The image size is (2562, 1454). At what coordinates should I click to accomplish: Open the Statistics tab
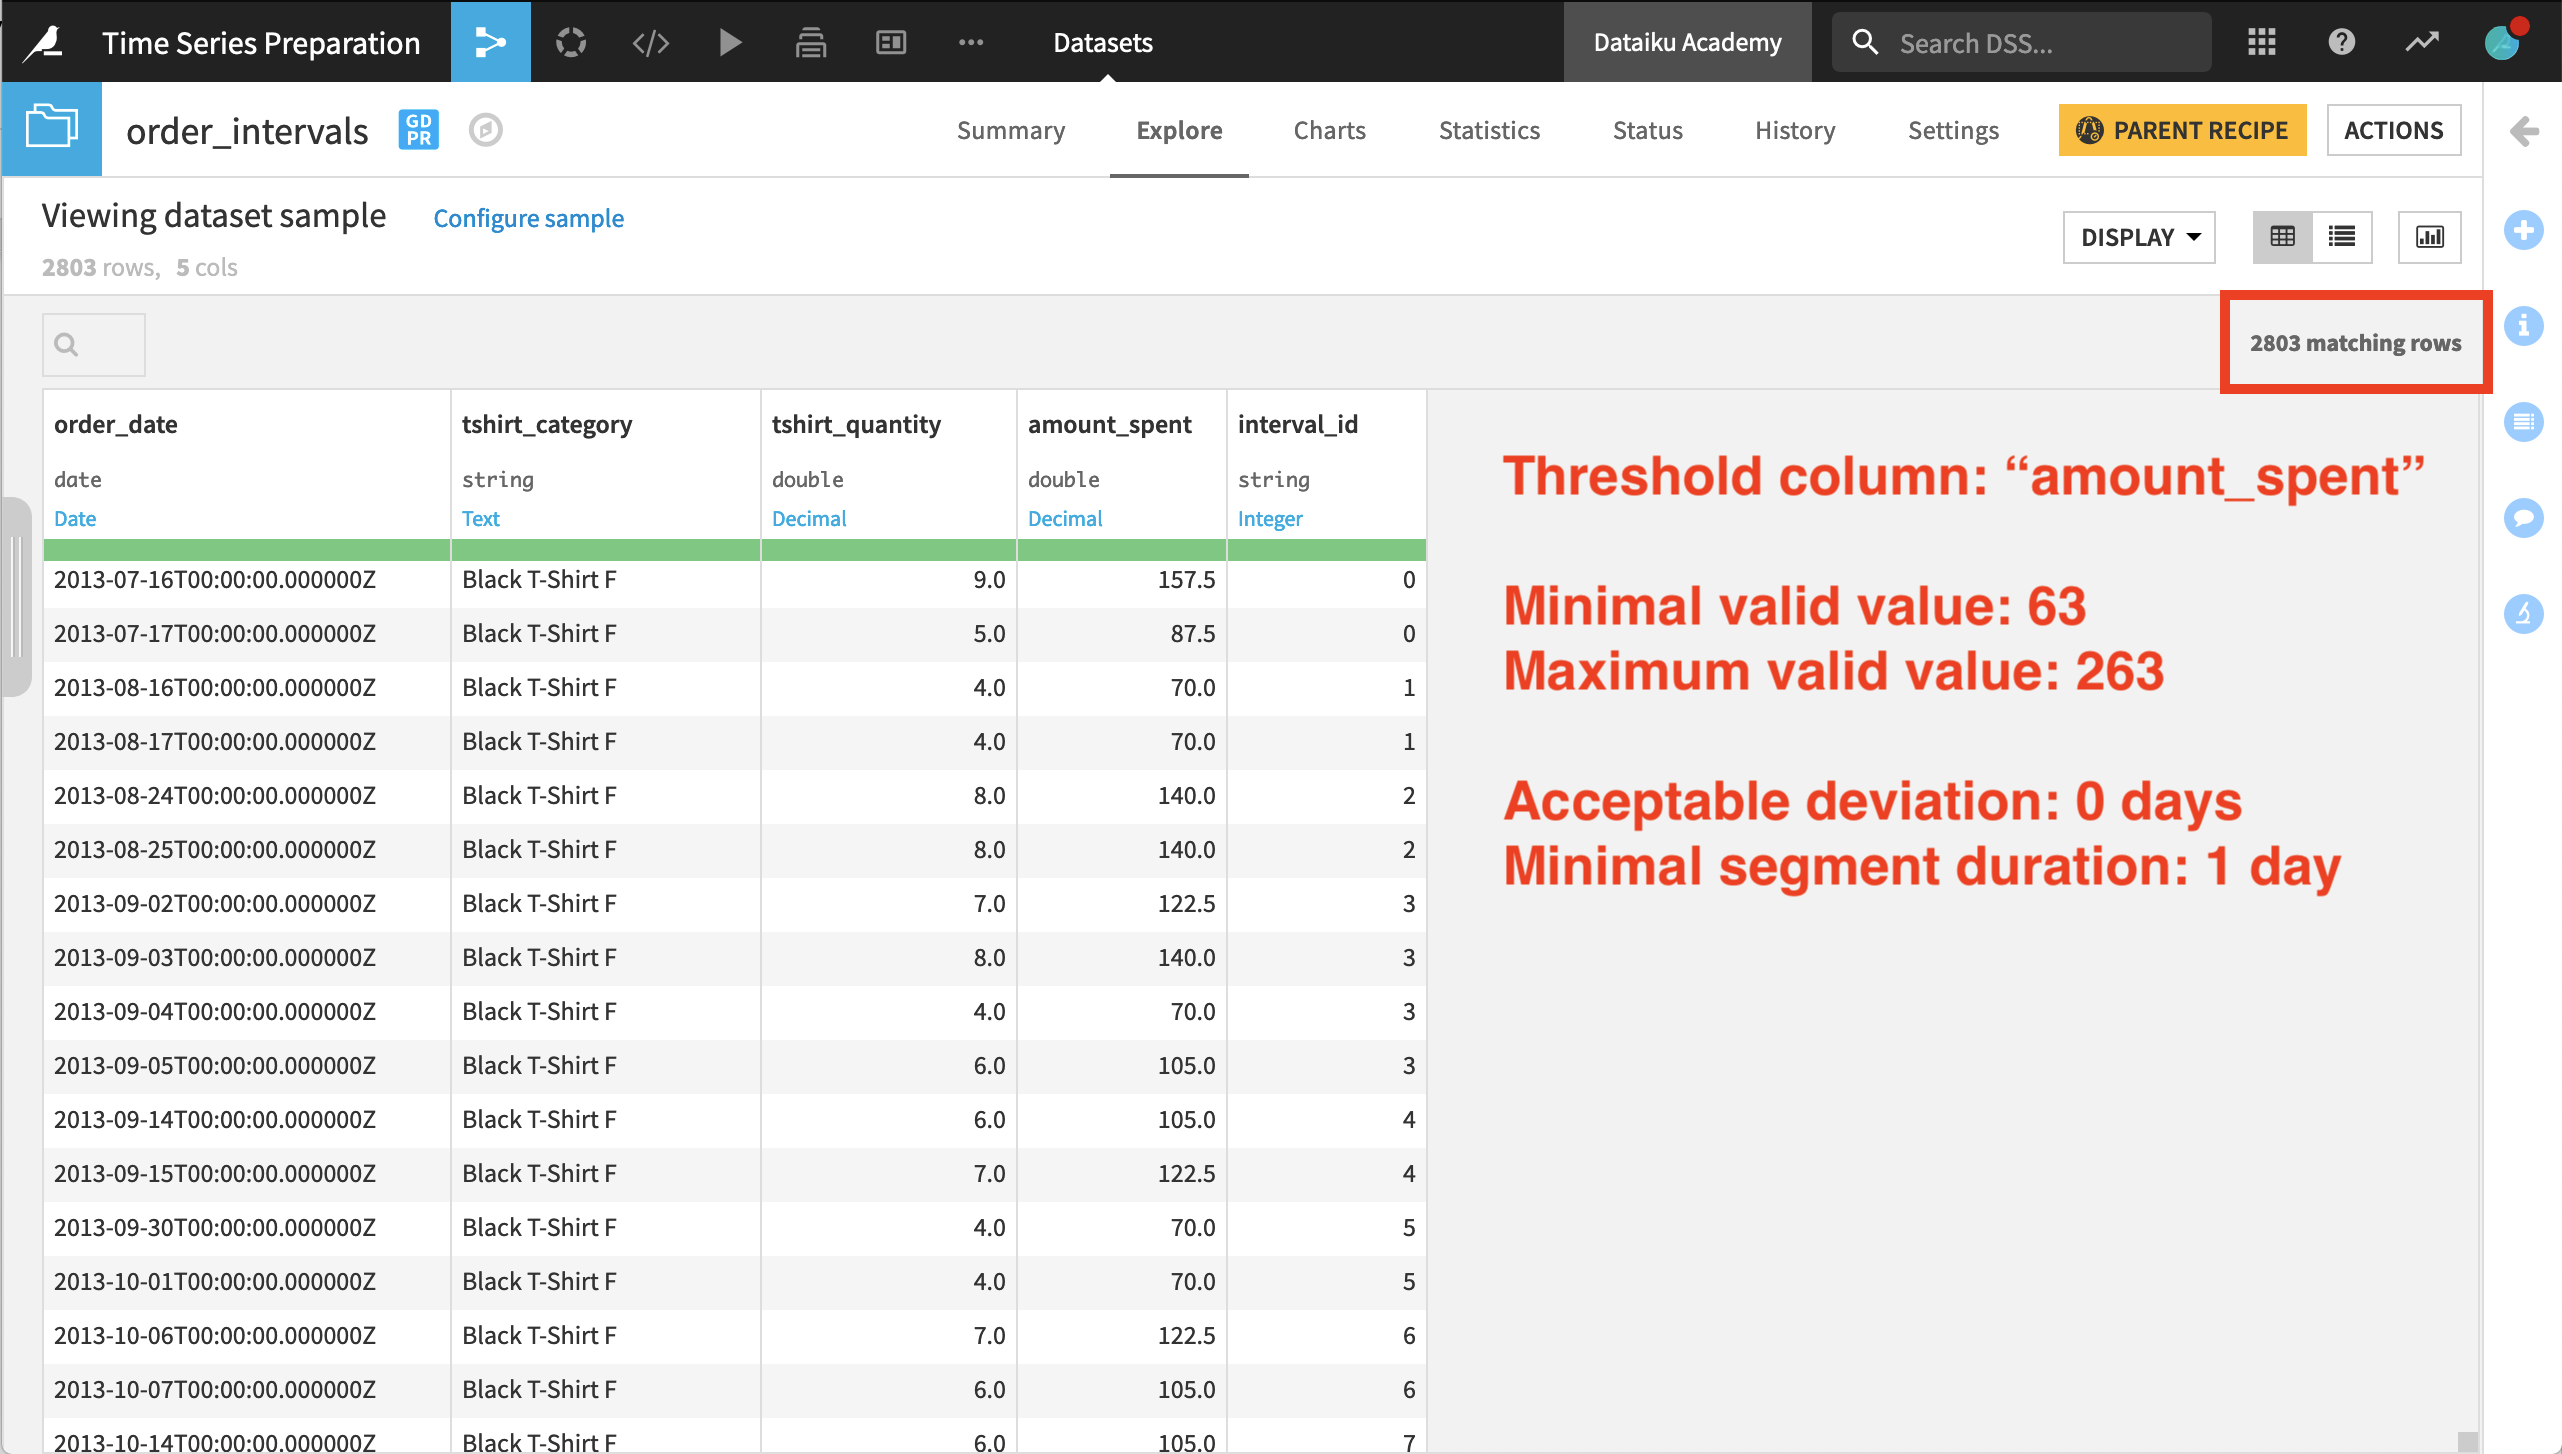(x=1489, y=130)
